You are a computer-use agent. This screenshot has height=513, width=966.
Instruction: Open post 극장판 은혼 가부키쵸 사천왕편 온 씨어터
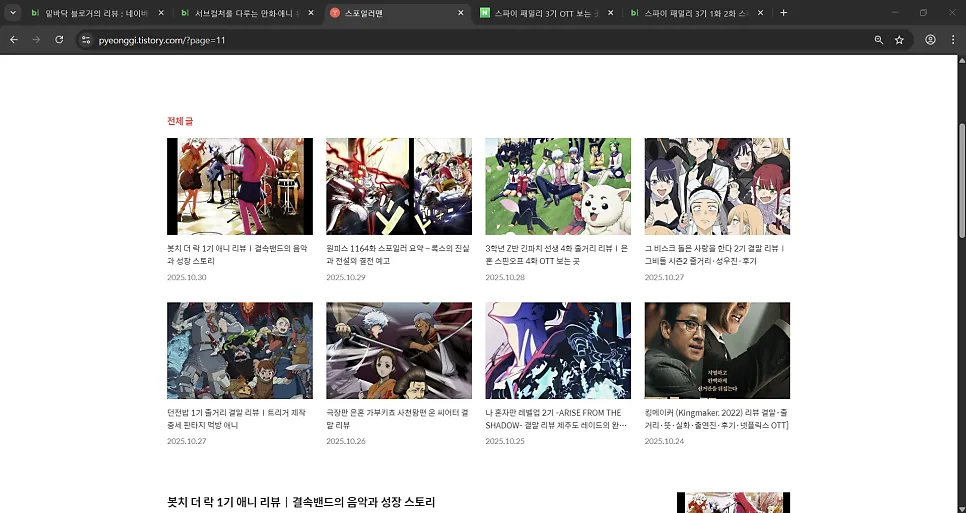click(397, 419)
